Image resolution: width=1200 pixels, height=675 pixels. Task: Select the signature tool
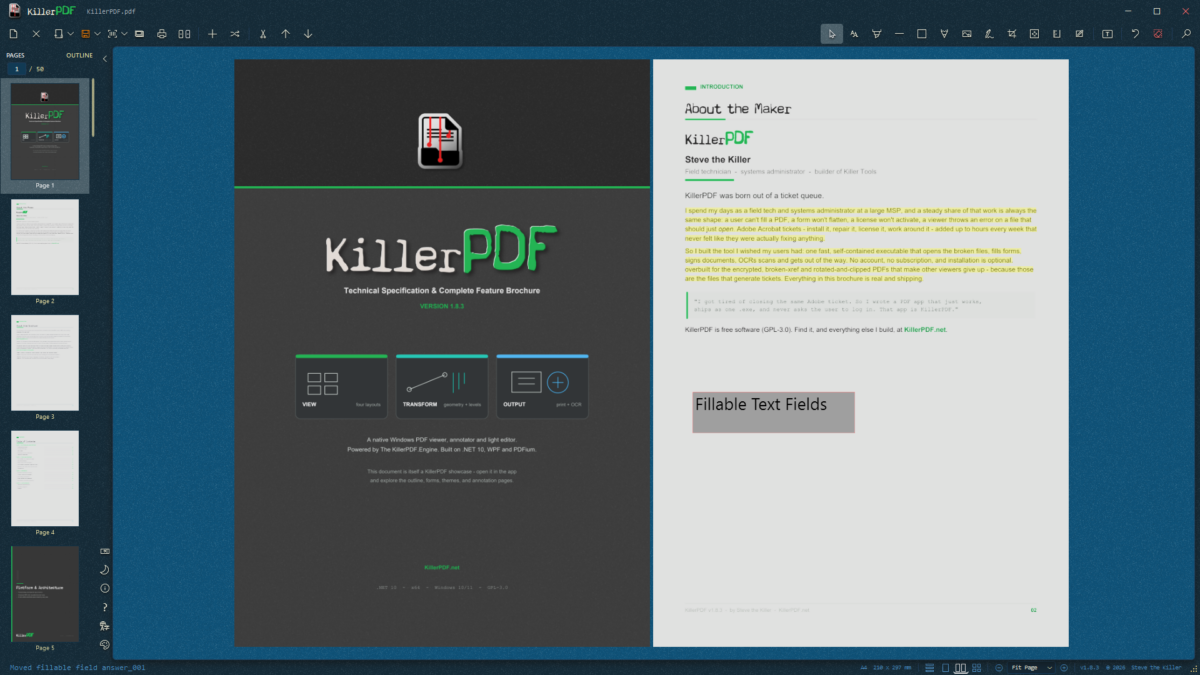pyautogui.click(x=989, y=34)
